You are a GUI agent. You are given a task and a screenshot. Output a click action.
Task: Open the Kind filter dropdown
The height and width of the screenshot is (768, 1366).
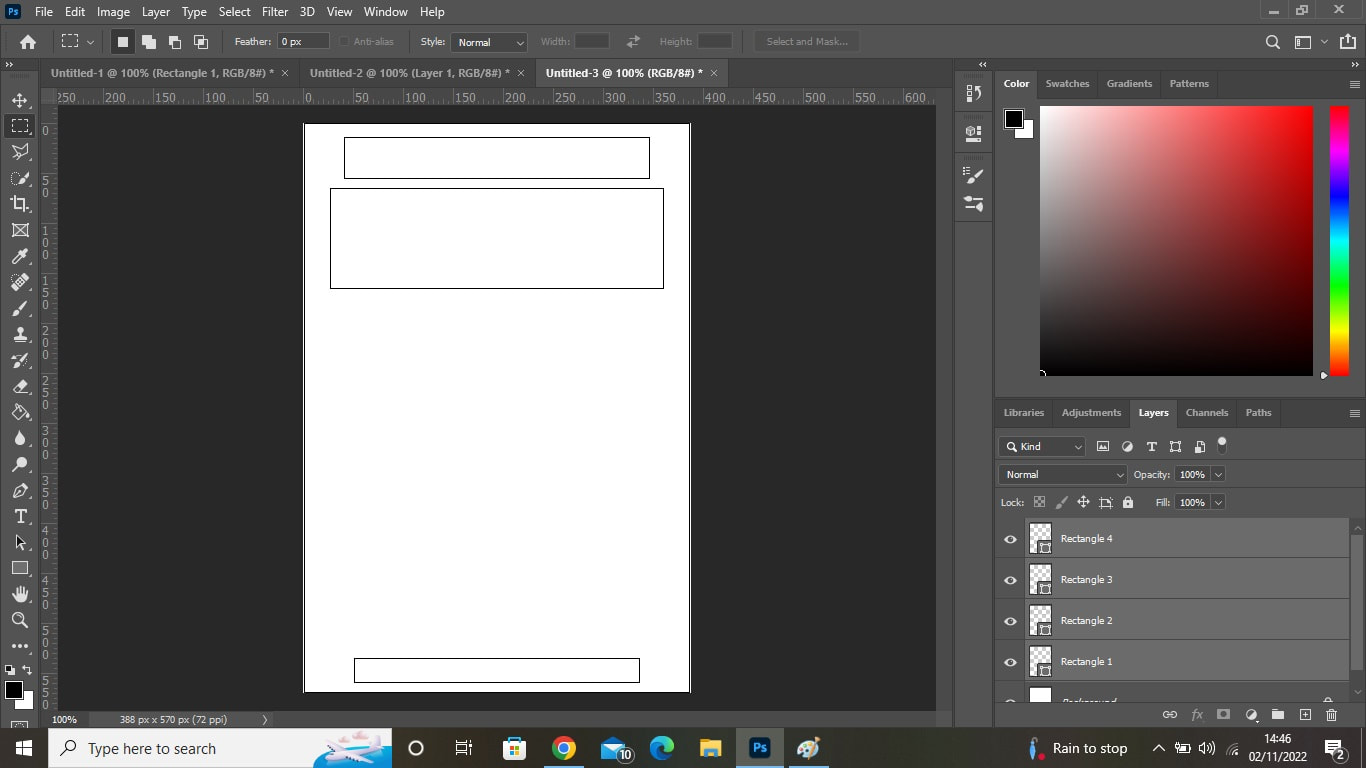pos(1043,447)
